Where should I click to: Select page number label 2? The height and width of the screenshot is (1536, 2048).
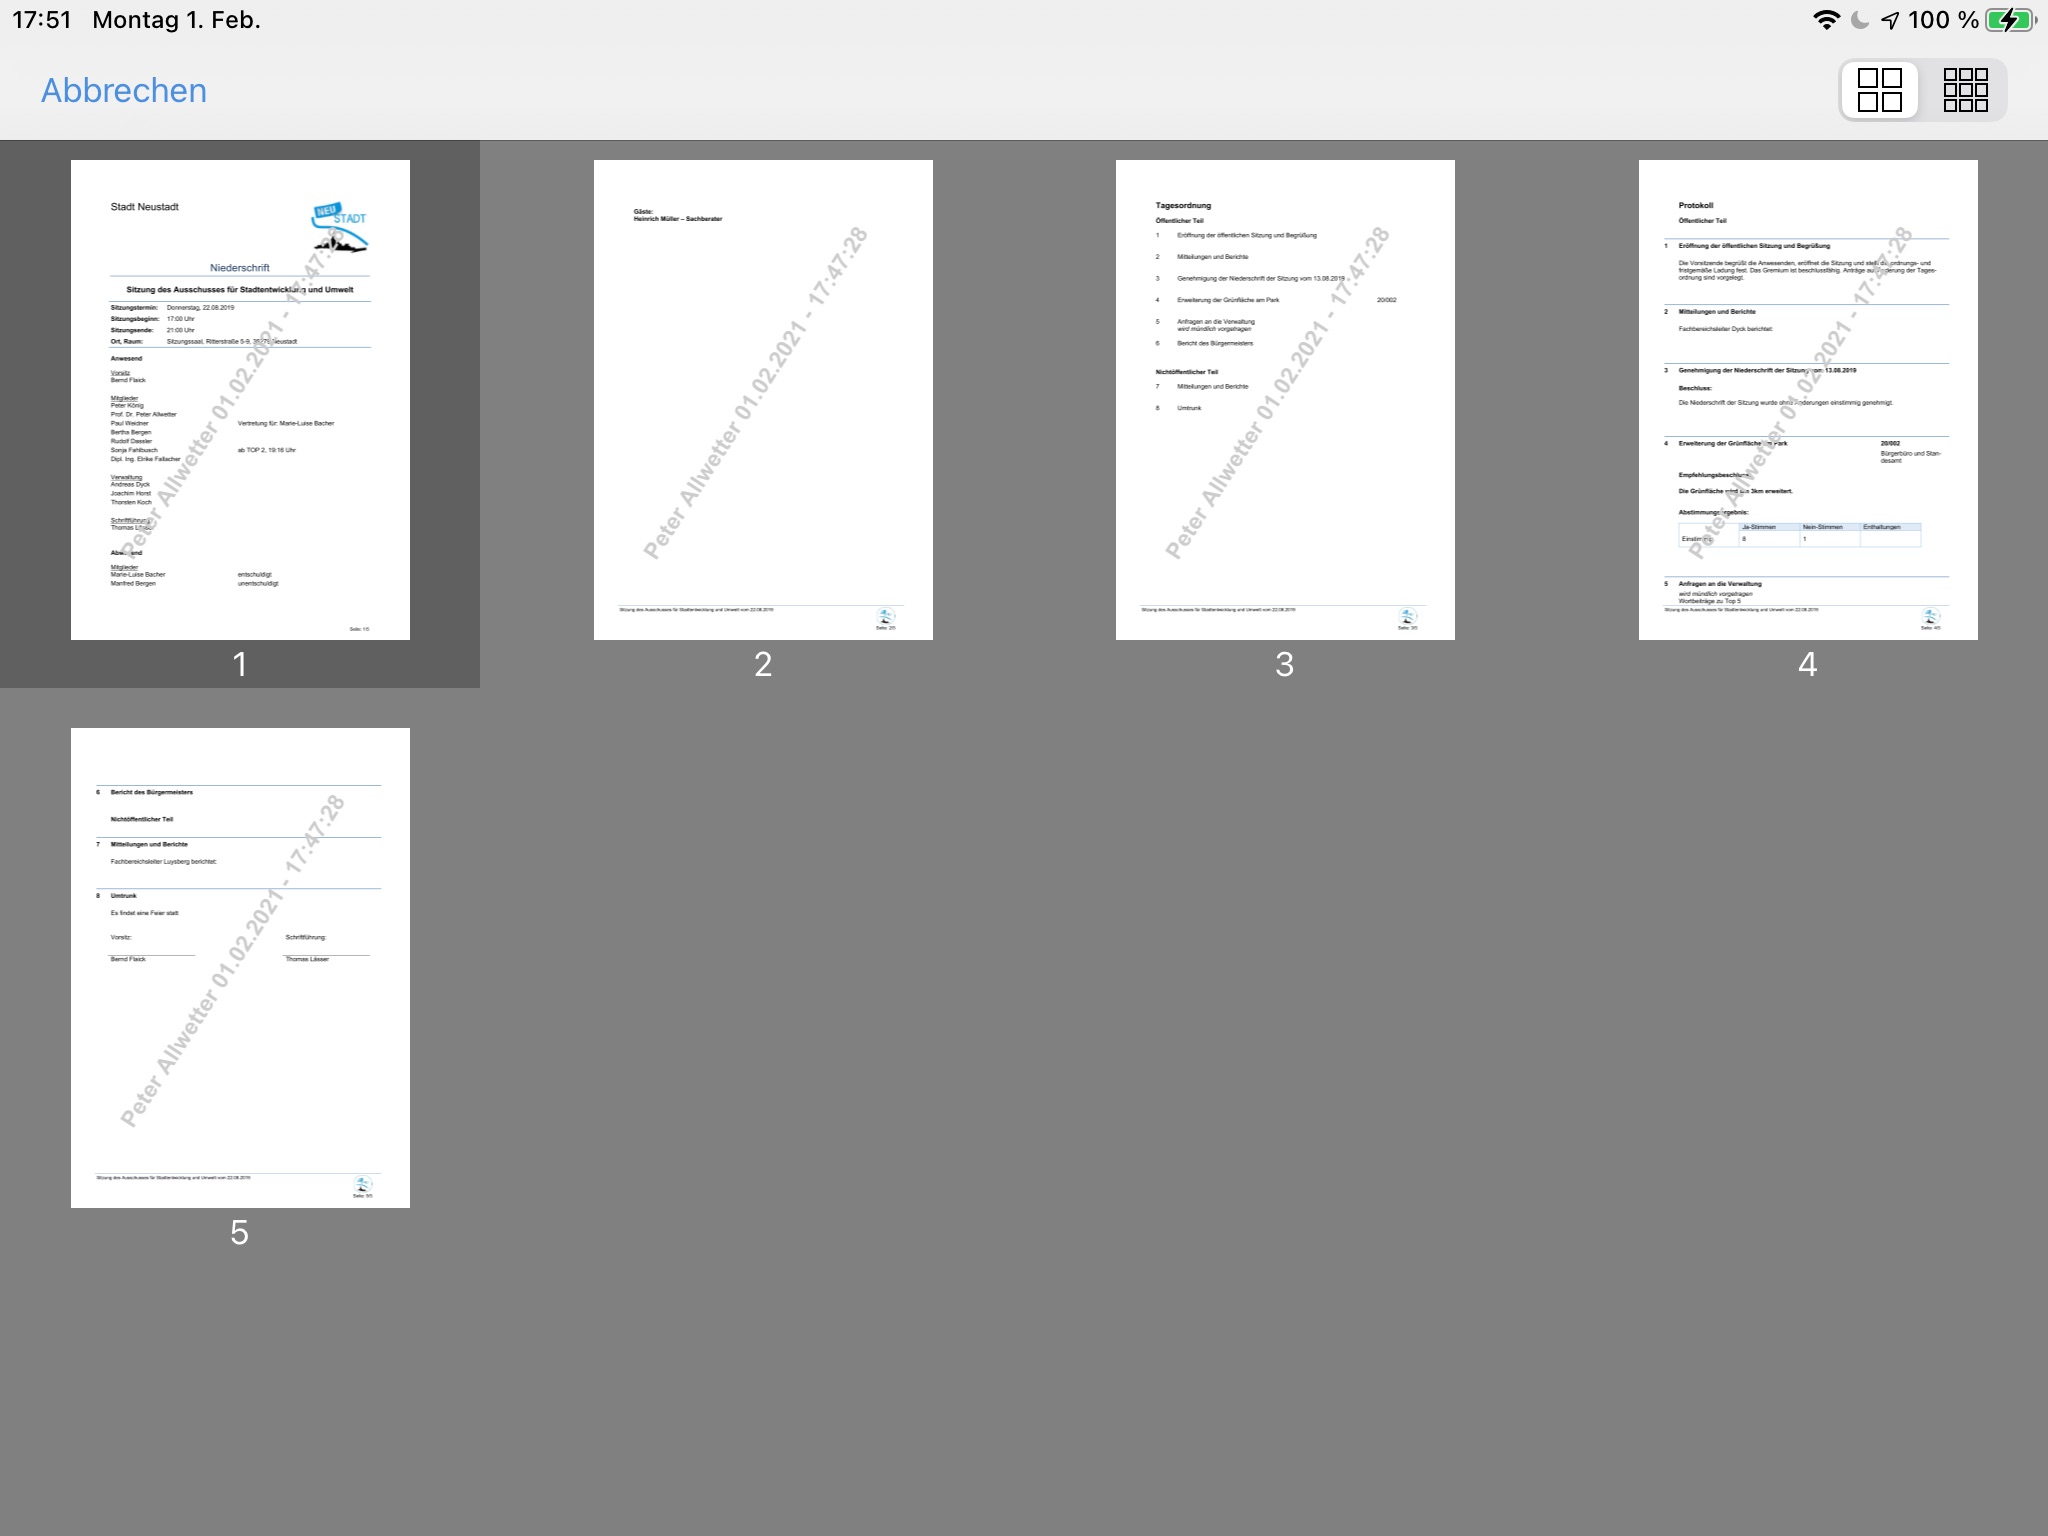tap(763, 664)
